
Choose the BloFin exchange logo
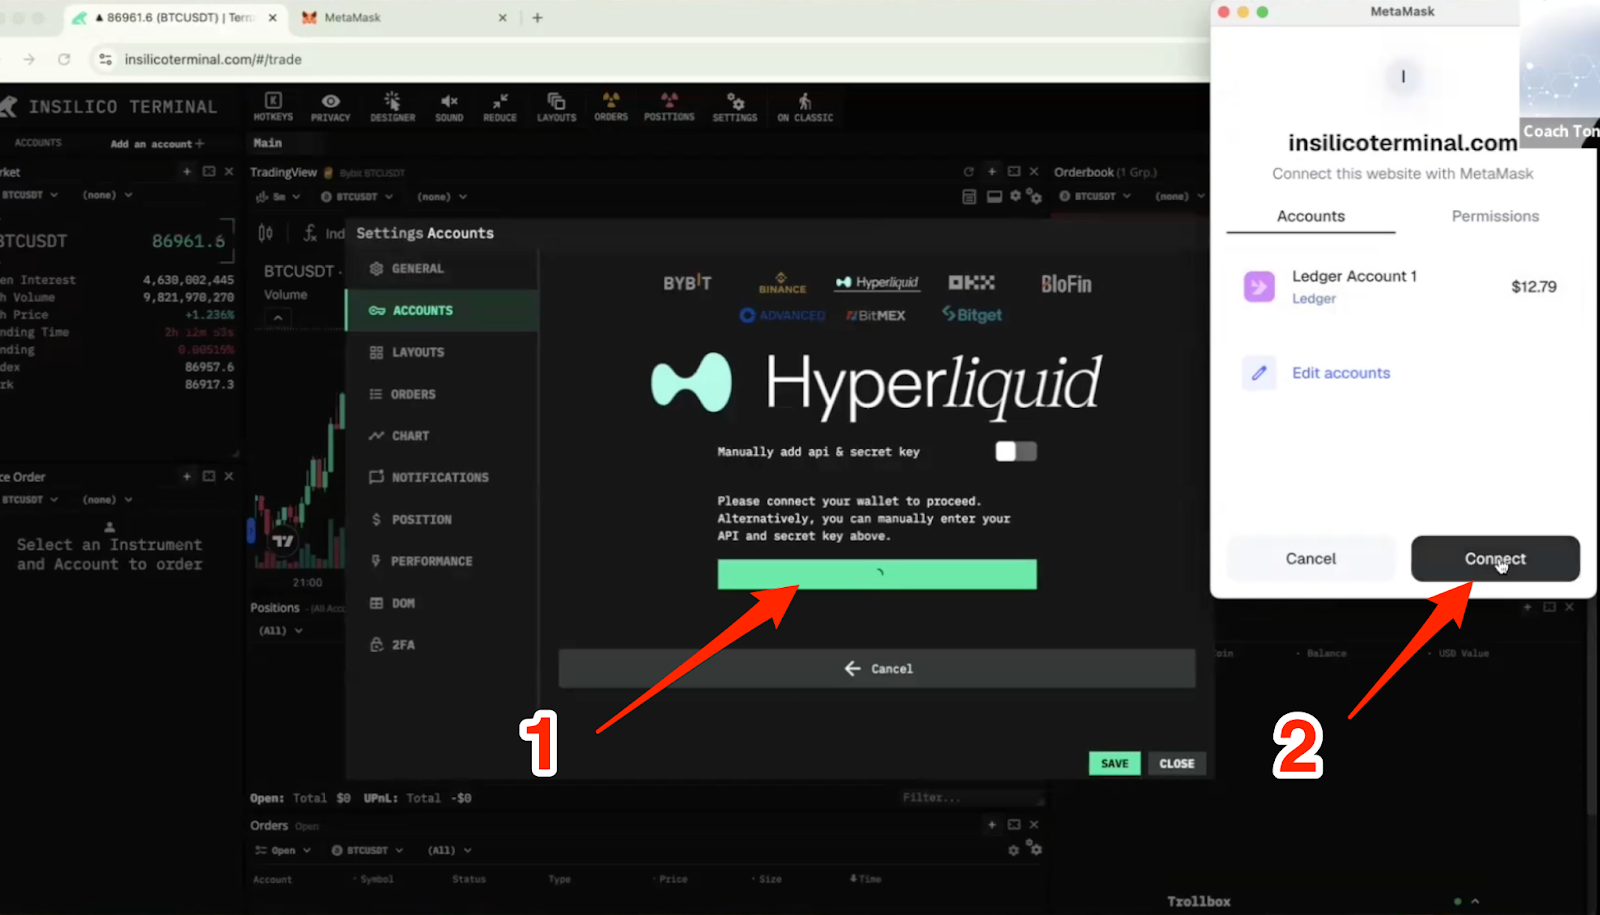tap(1066, 284)
